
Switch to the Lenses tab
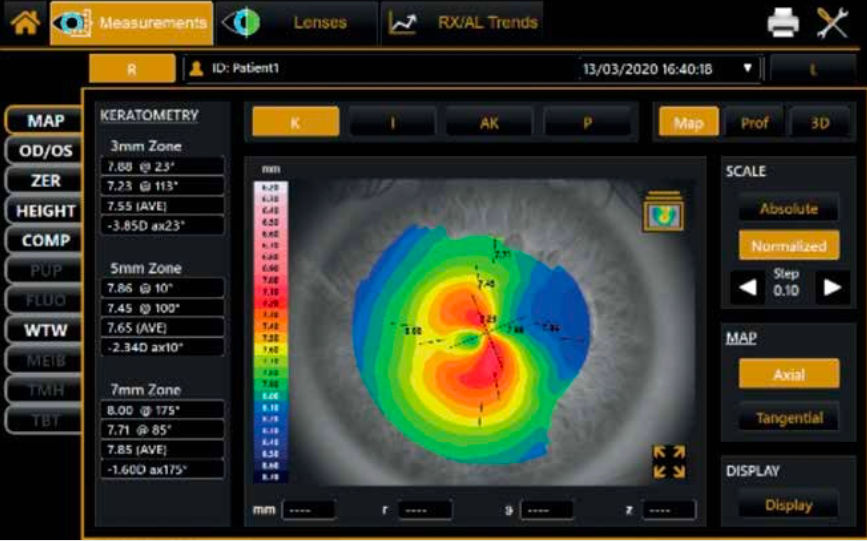[x=297, y=23]
